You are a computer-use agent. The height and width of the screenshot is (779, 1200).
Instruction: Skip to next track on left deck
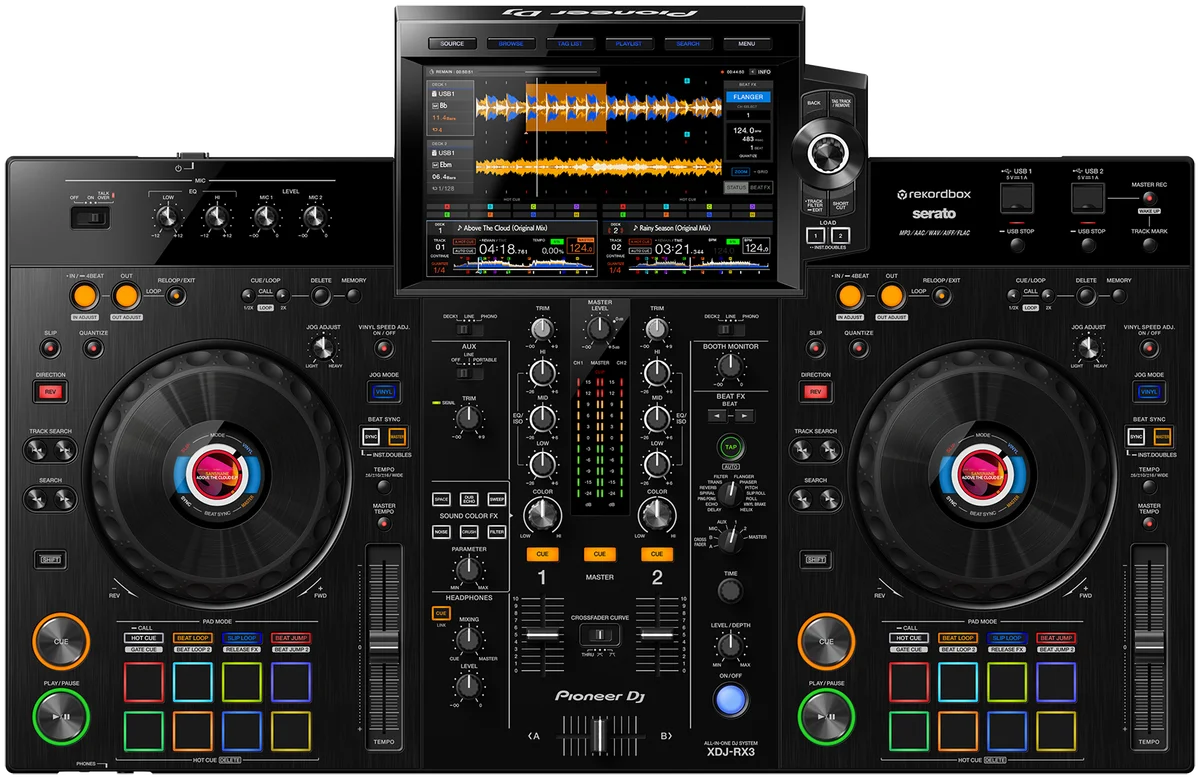(64, 451)
